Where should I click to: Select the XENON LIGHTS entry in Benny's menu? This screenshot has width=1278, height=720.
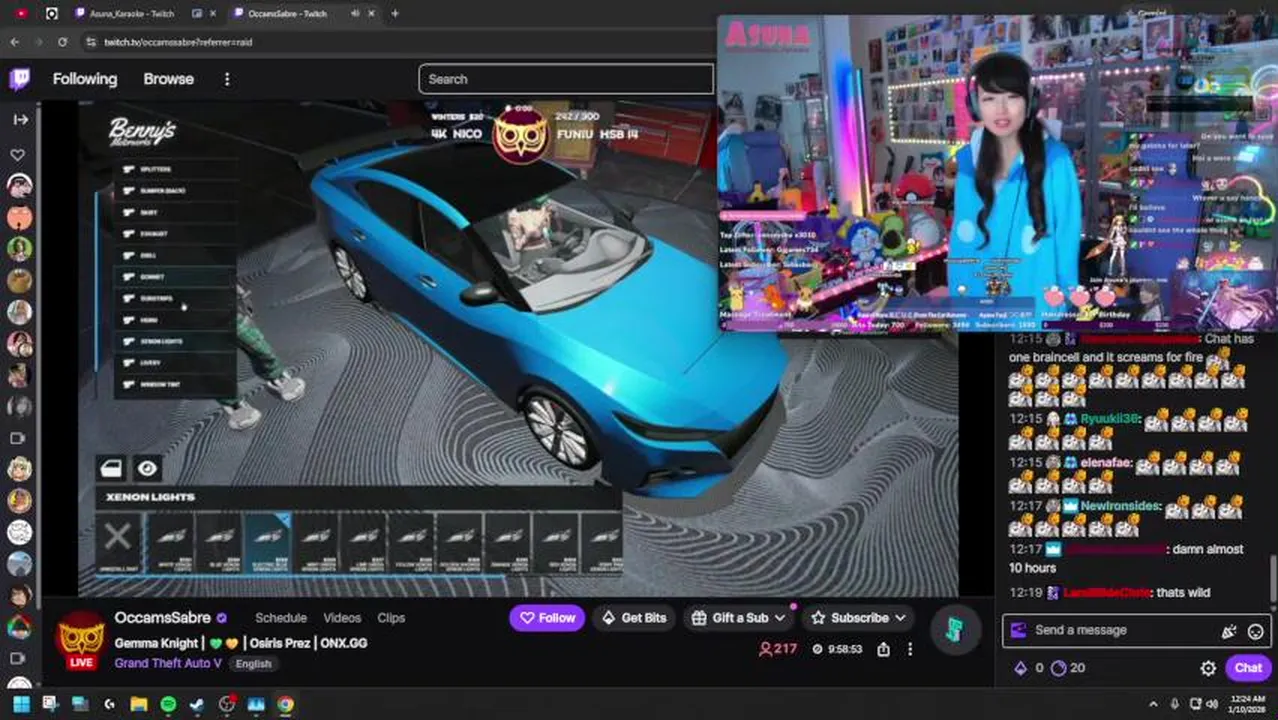[174, 341]
